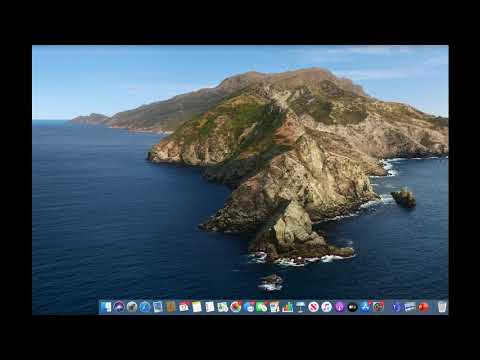Launch Siri from the Dock
Screen dimensions: 480x360
coord(119,307)
